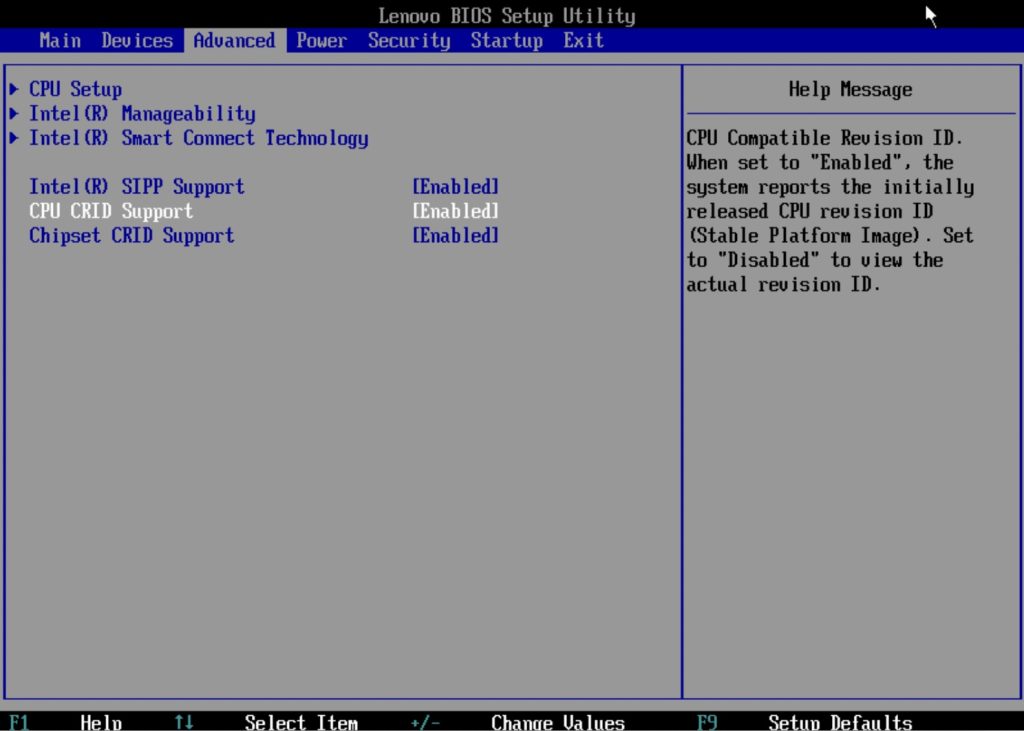Click the F9 key hint
Screen dimensions: 1024x731
pyautogui.click(x=707, y=723)
